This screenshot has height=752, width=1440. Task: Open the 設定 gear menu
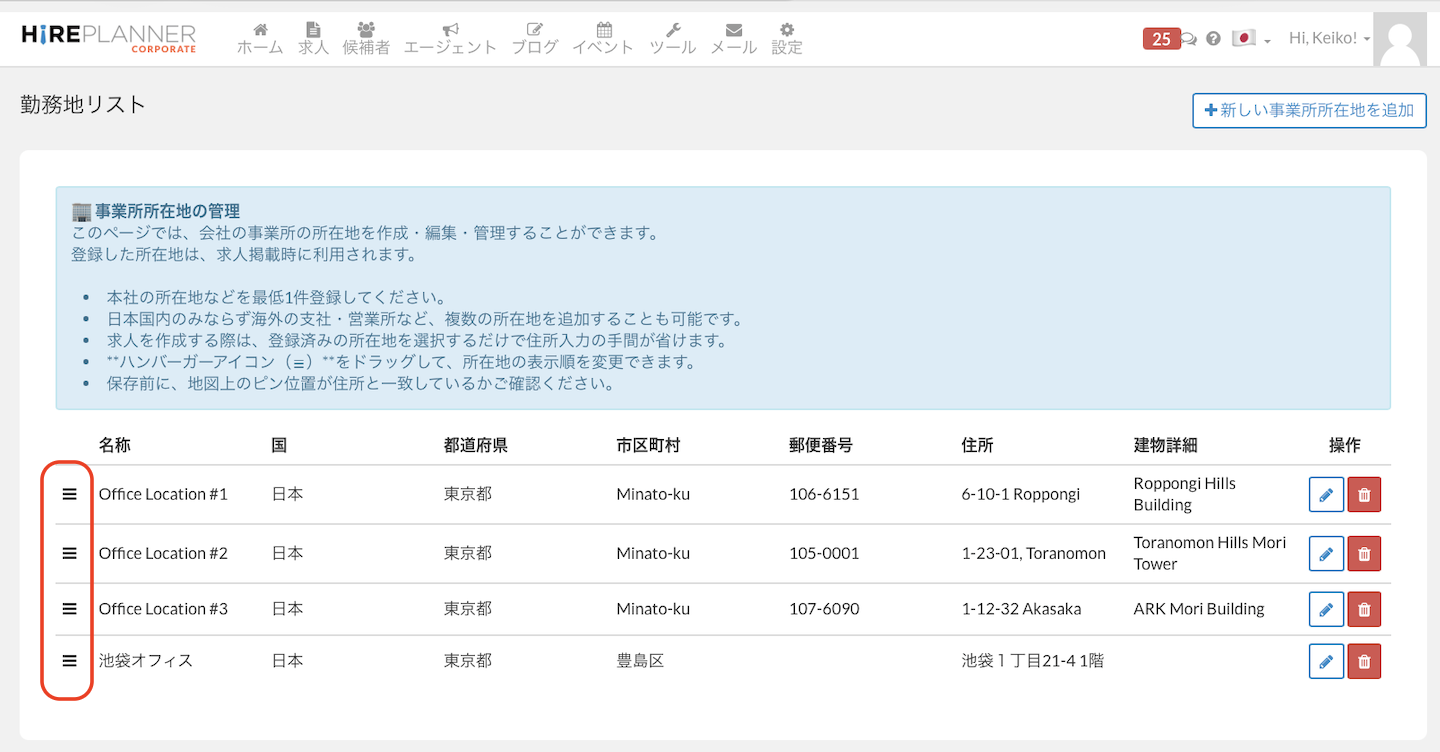[786, 39]
